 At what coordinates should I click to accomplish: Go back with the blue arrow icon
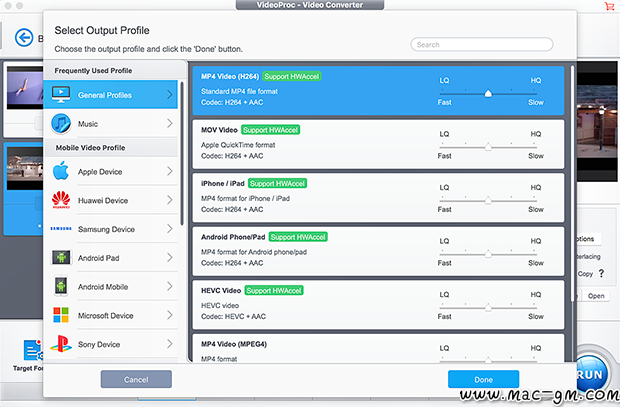click(x=24, y=38)
